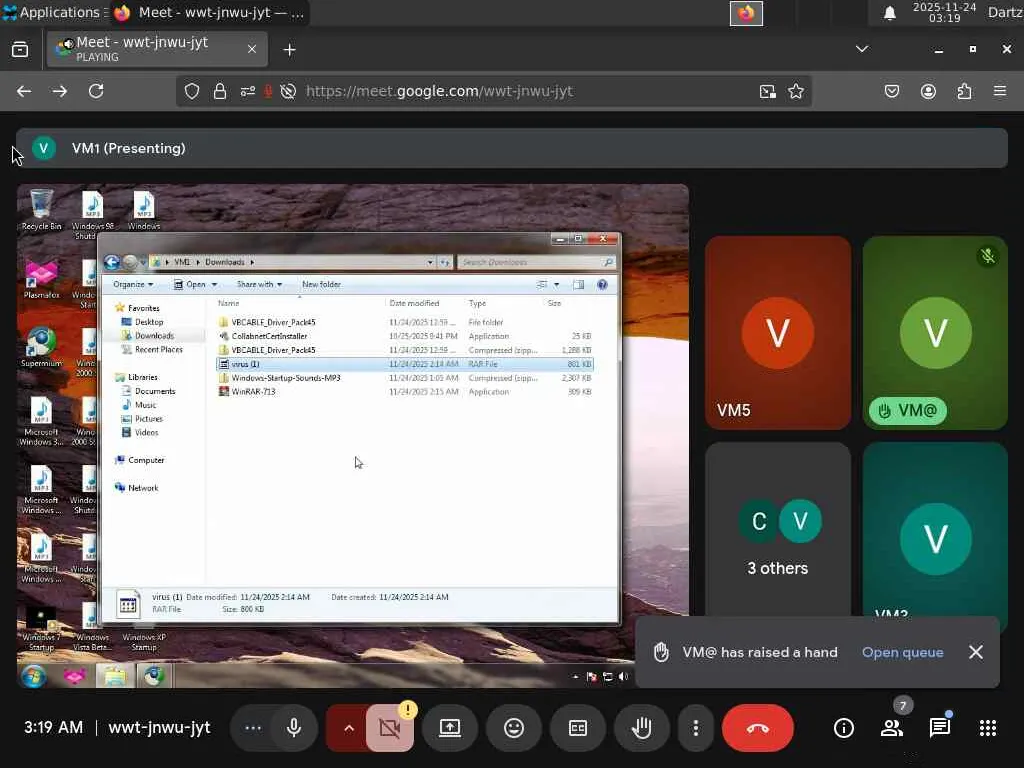1024x768 pixels.
Task: Select the WinRAR-713 application file
Action: [x=405, y=391]
